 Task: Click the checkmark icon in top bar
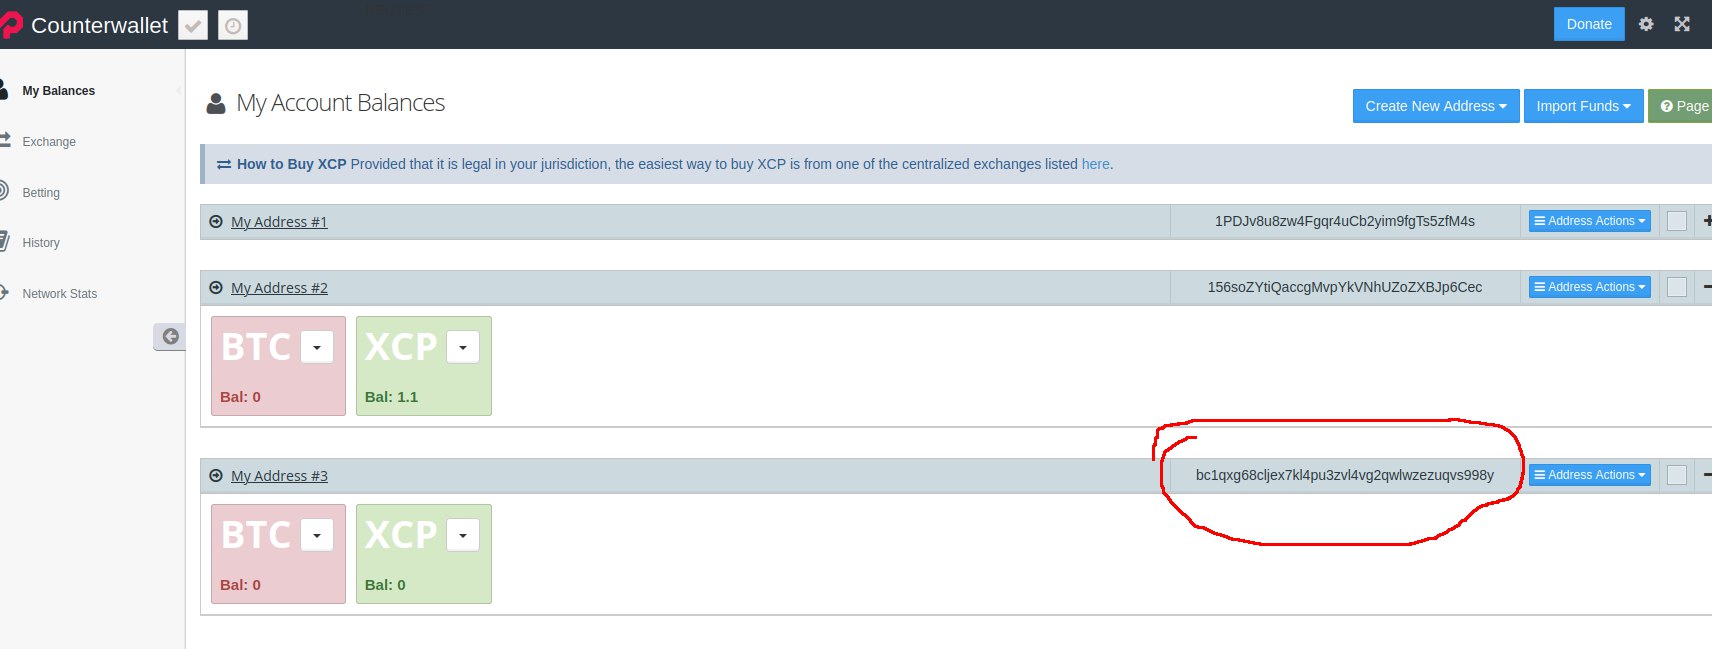coord(193,25)
